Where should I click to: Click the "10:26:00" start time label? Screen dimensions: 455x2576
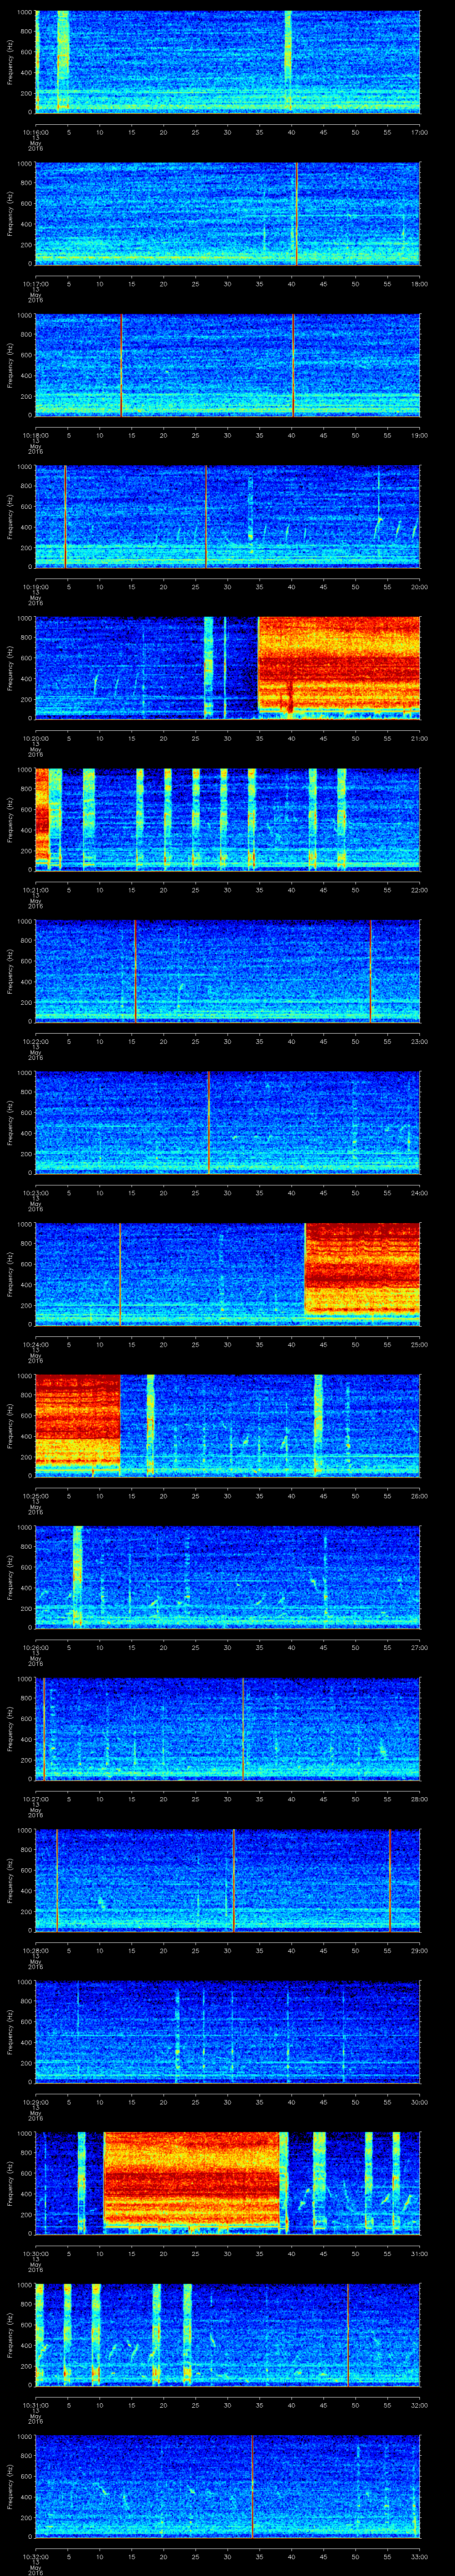[x=35, y=1647]
